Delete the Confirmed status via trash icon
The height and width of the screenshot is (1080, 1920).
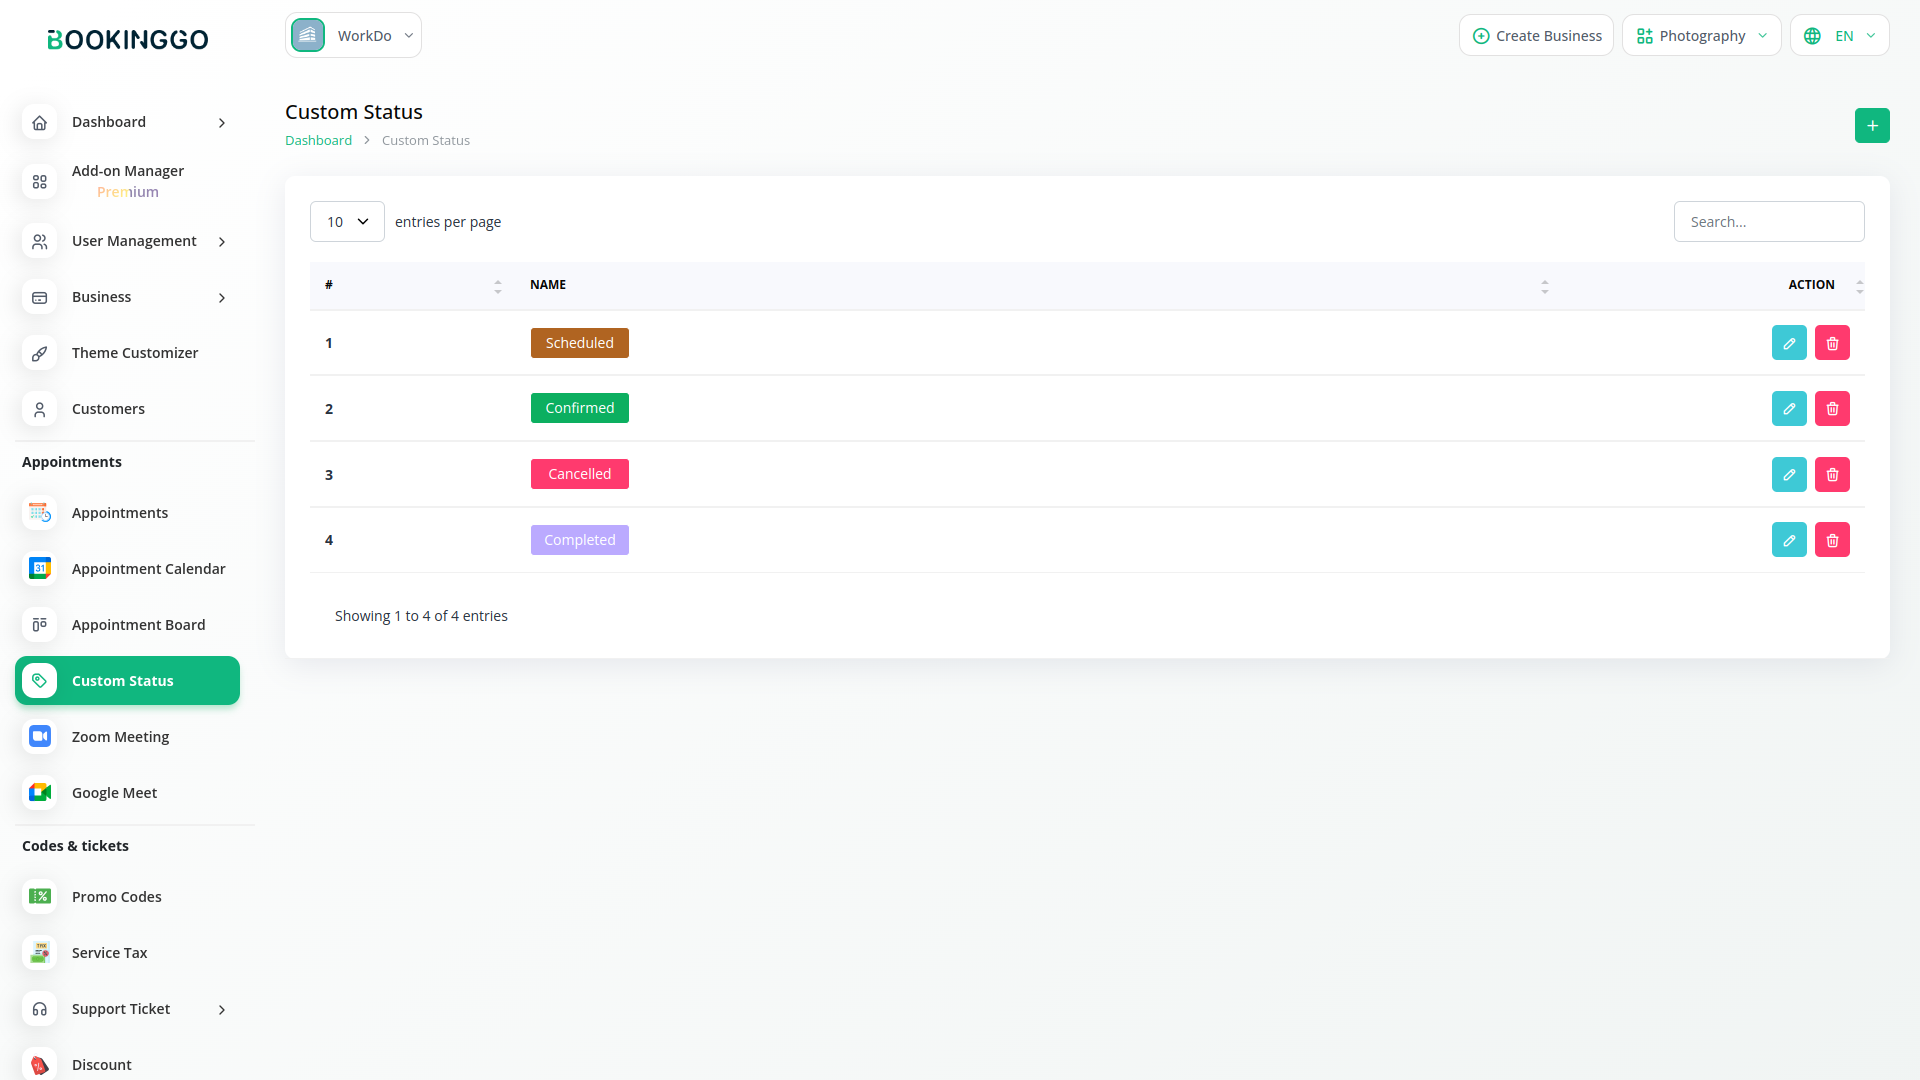tap(1832, 409)
